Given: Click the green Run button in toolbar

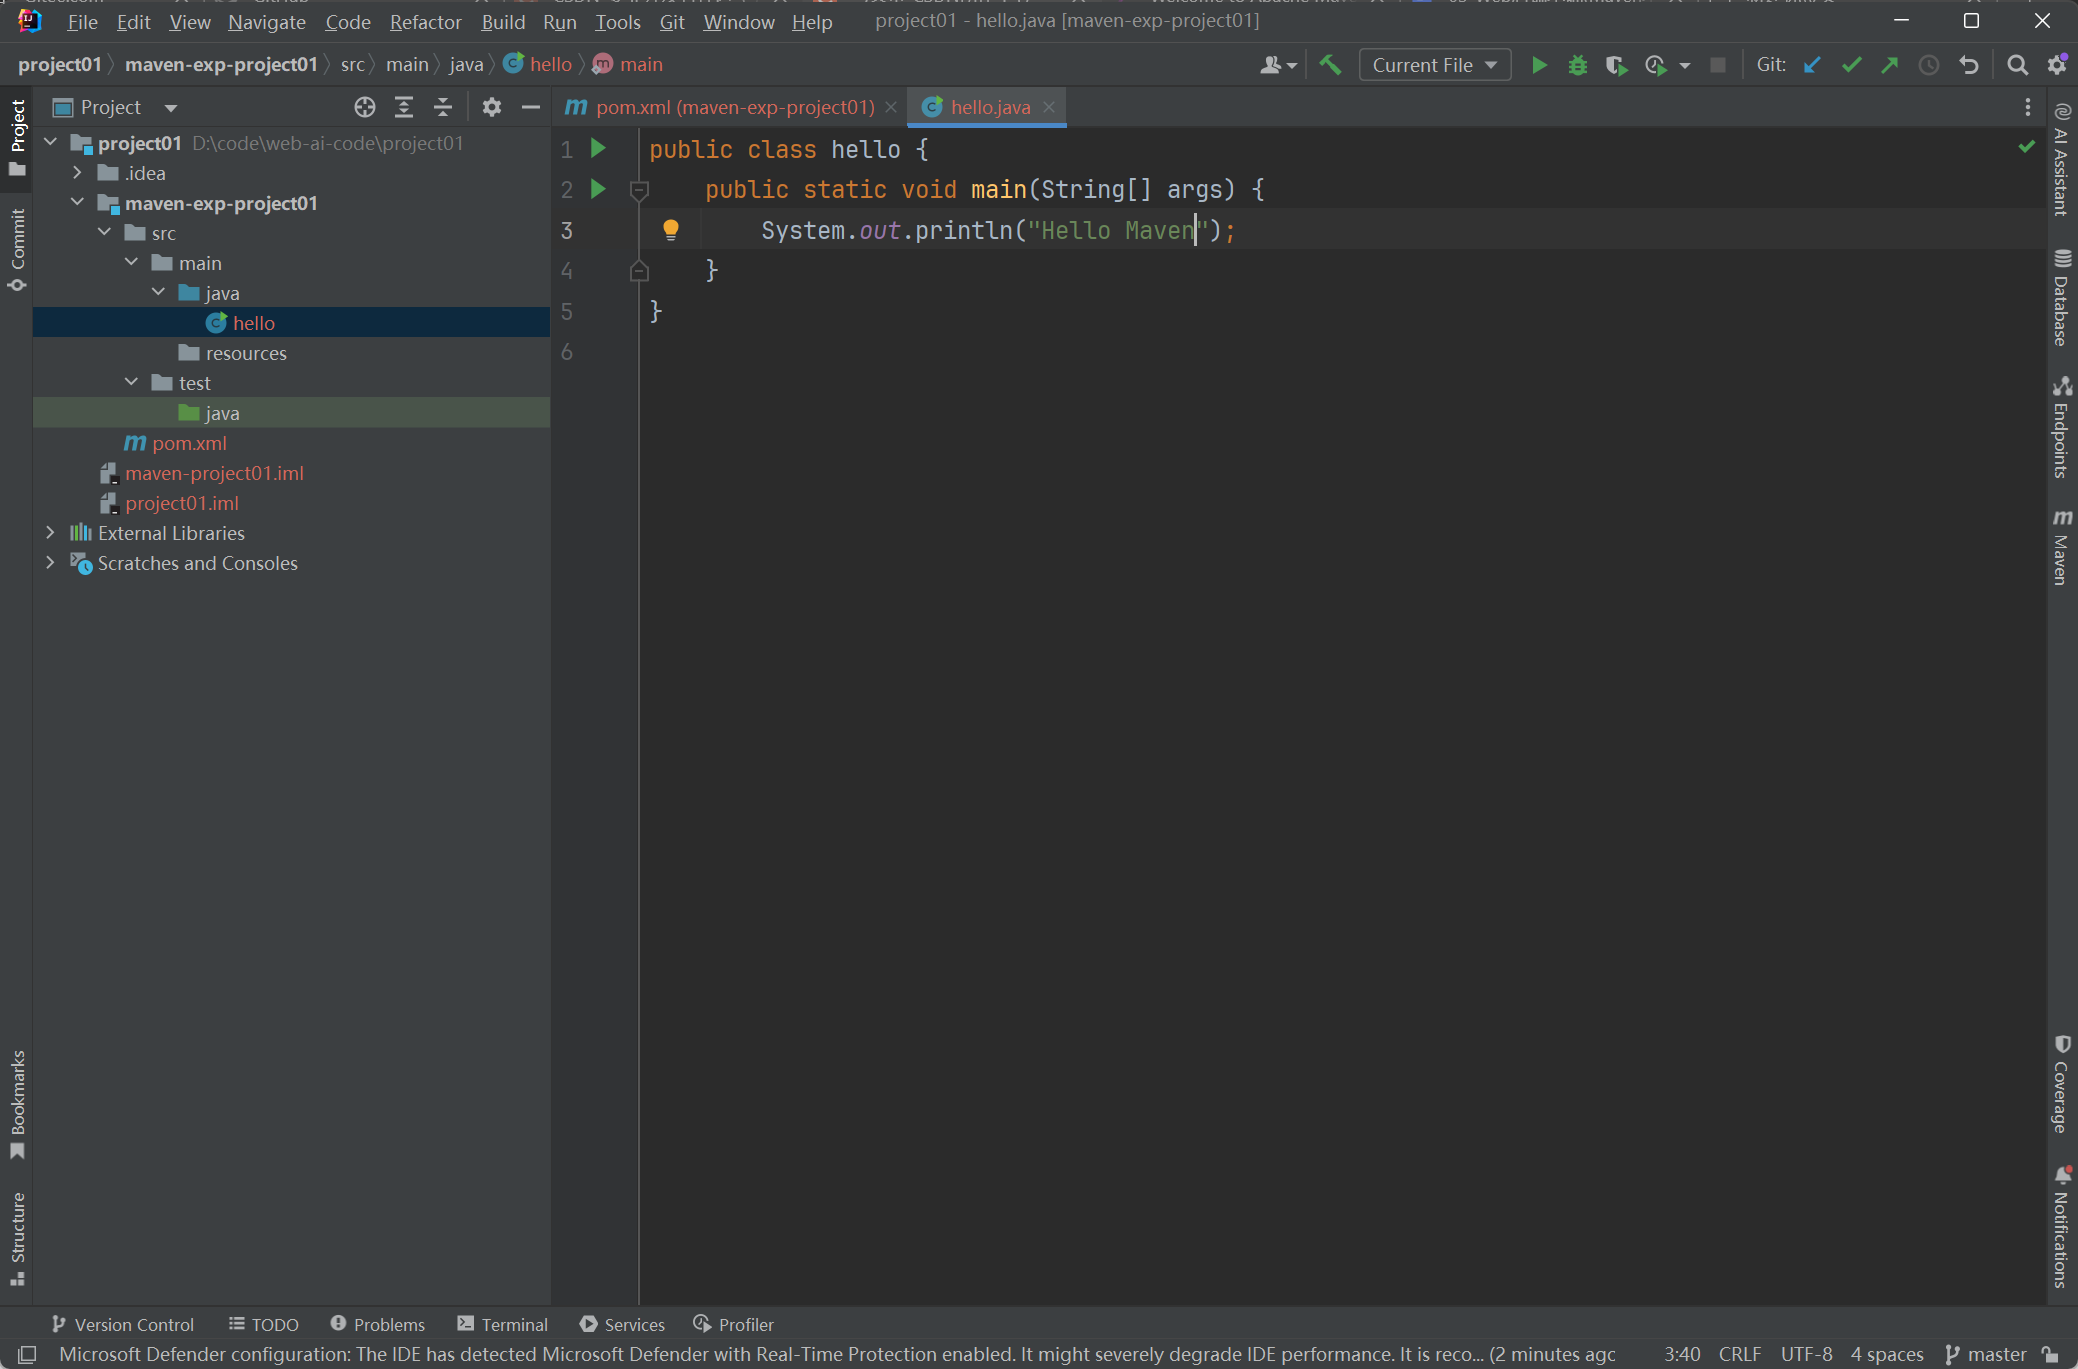Looking at the screenshot, I should click(1539, 65).
